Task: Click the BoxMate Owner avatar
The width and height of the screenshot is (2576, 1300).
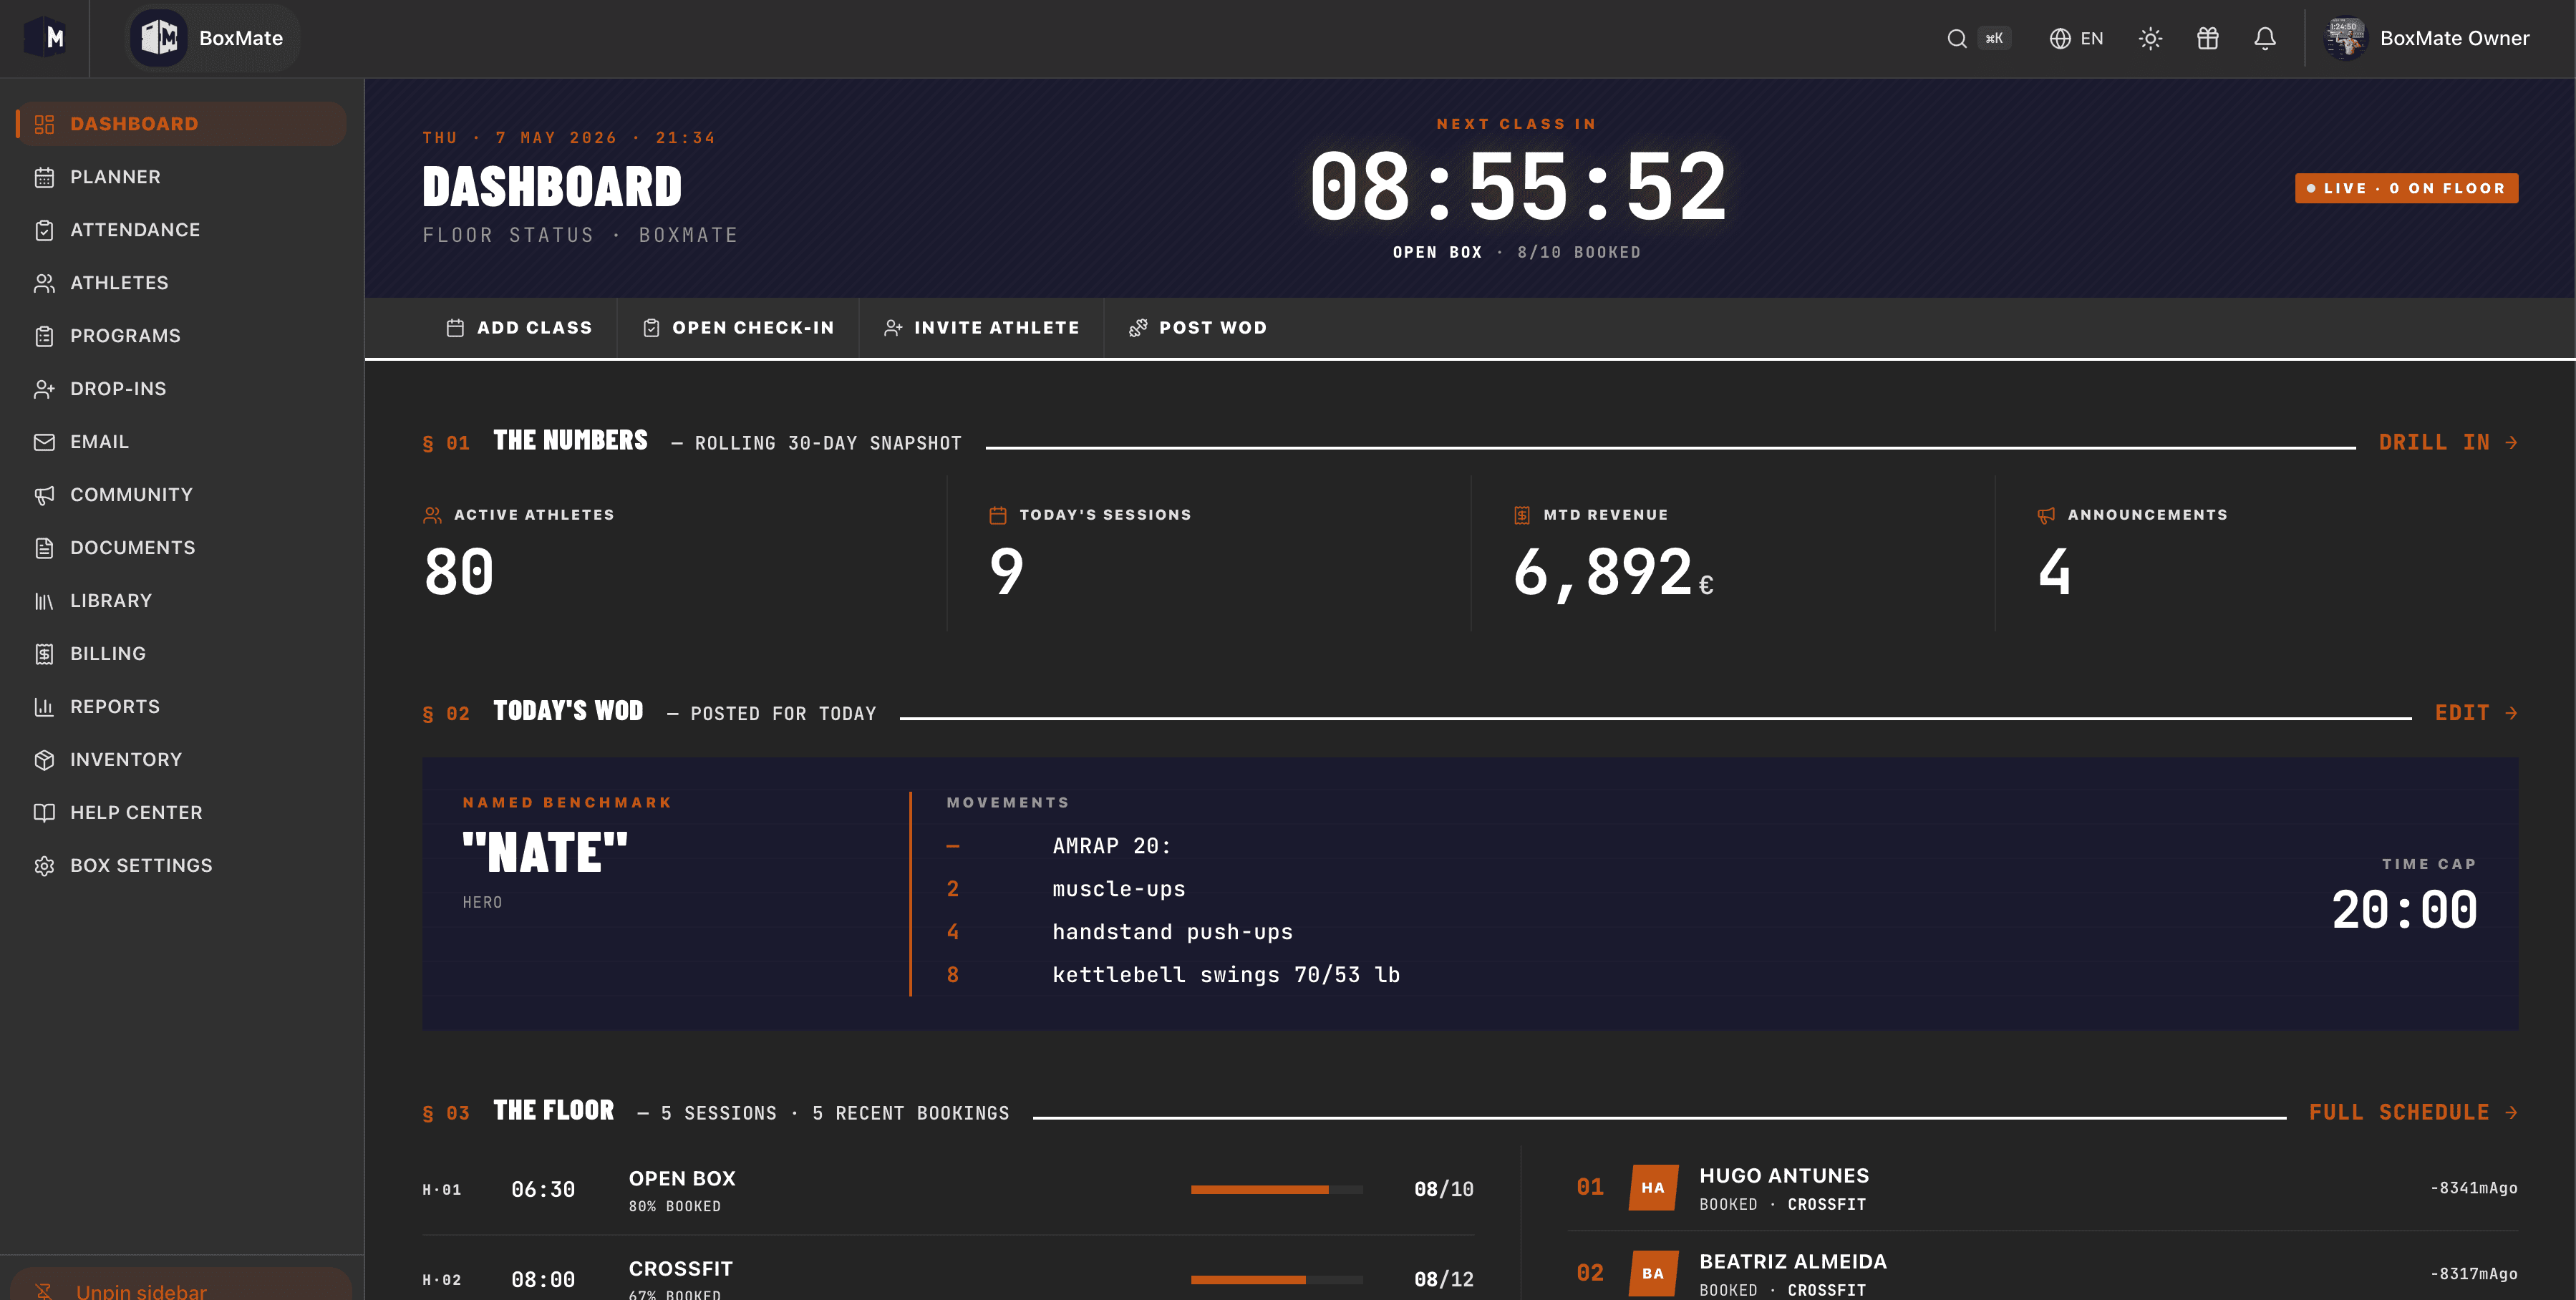Action: click(x=2345, y=38)
